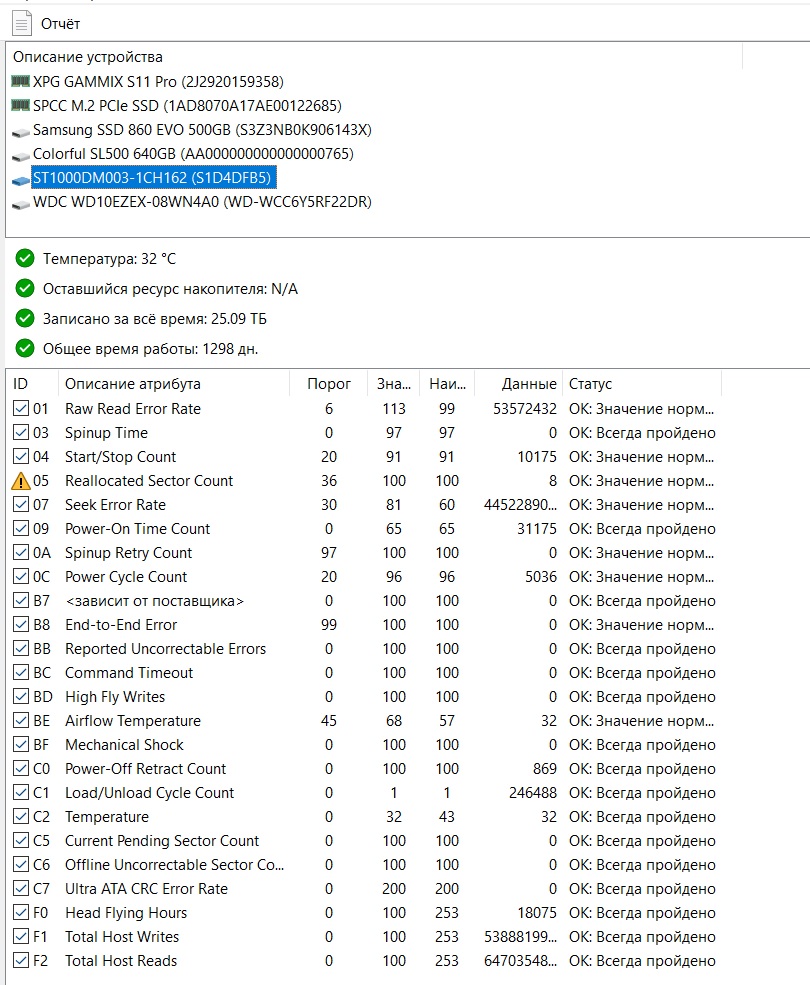Click the XPG GAMMIX S11 Pro drive icon
The height and width of the screenshot is (985, 810).
click(20, 81)
